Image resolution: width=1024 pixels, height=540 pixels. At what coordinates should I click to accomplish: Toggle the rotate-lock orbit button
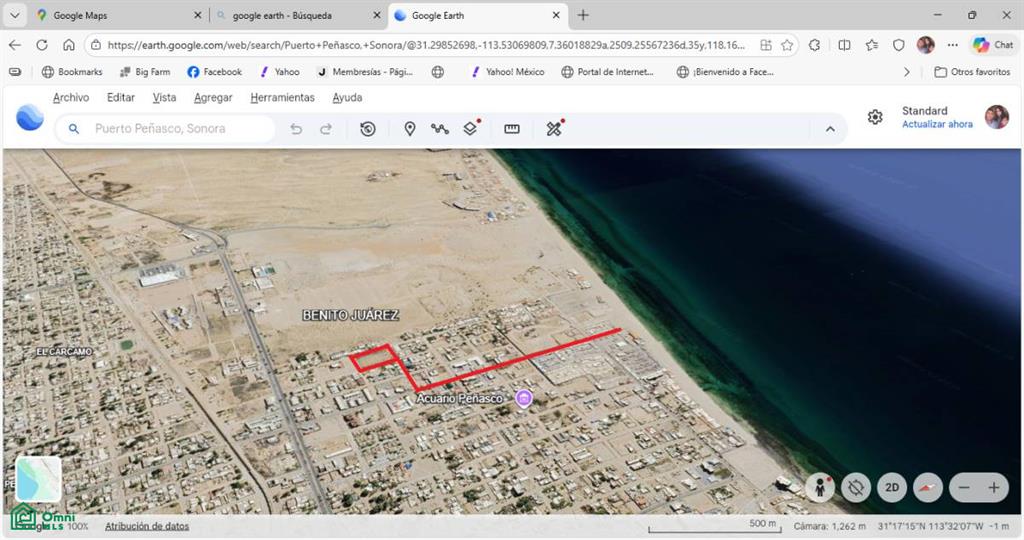(x=856, y=488)
